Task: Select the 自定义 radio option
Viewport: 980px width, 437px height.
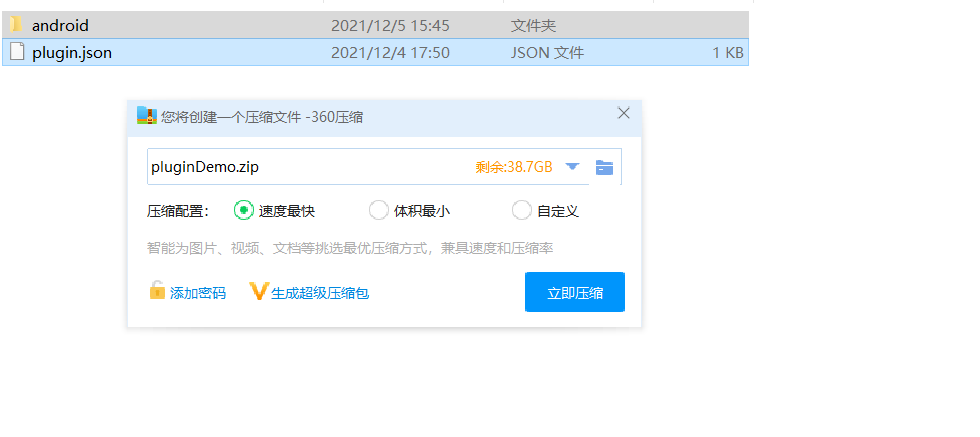Action: [x=521, y=211]
